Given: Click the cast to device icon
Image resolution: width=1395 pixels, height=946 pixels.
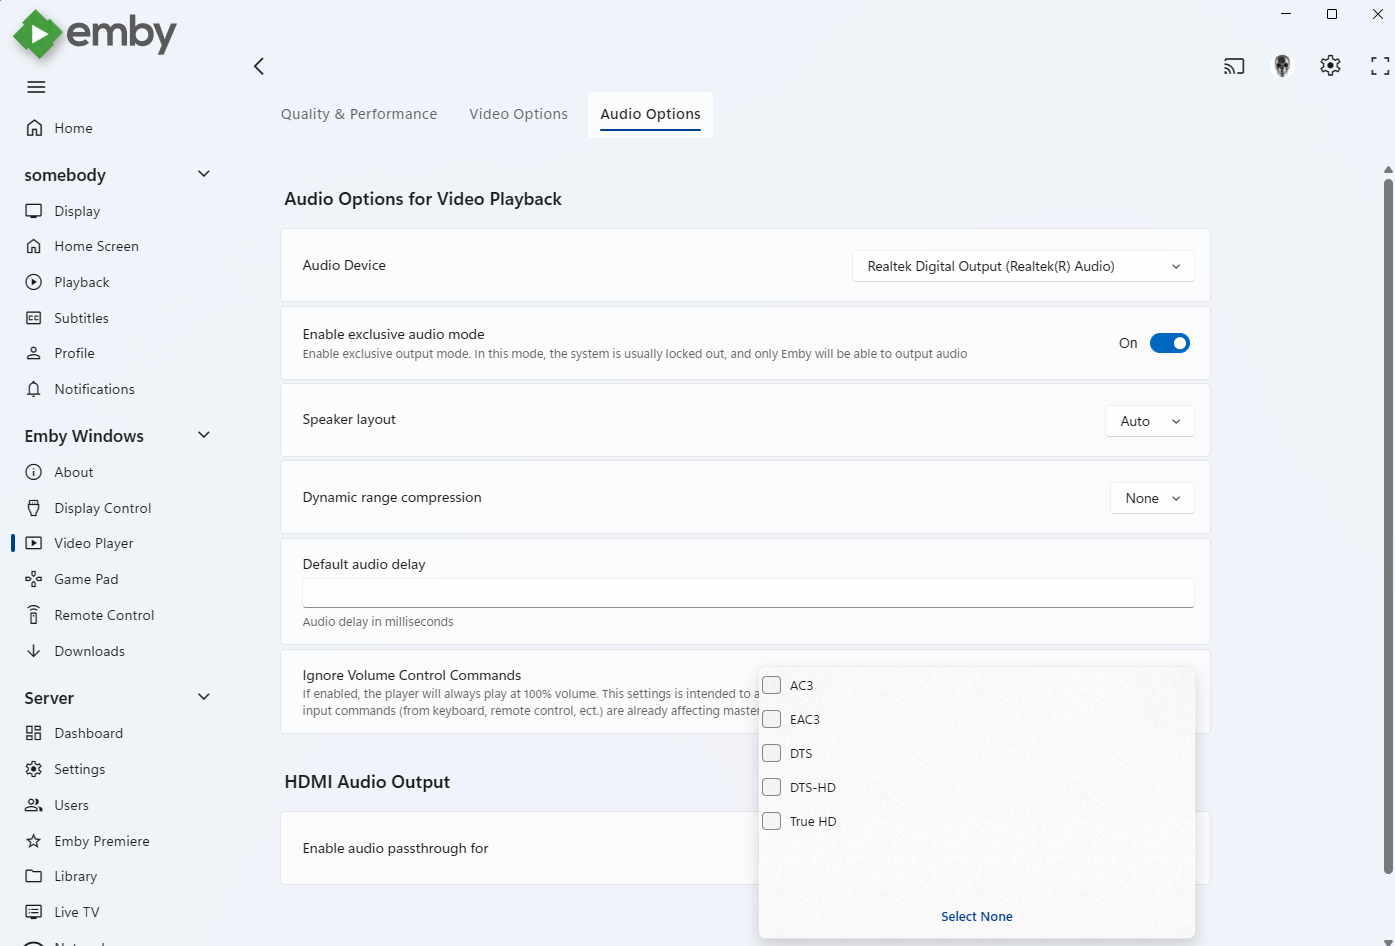Looking at the screenshot, I should 1234,66.
